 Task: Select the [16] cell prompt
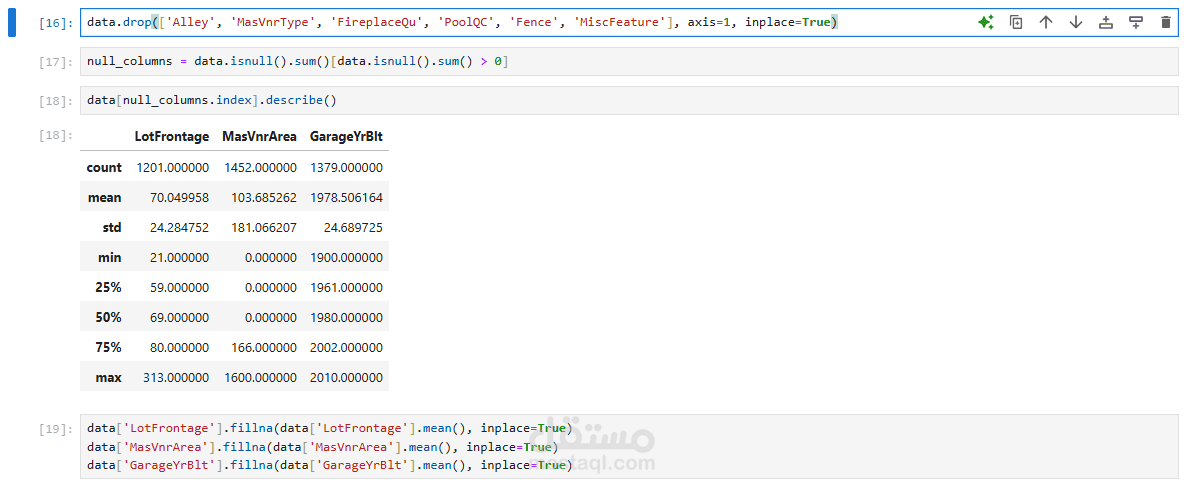point(56,23)
